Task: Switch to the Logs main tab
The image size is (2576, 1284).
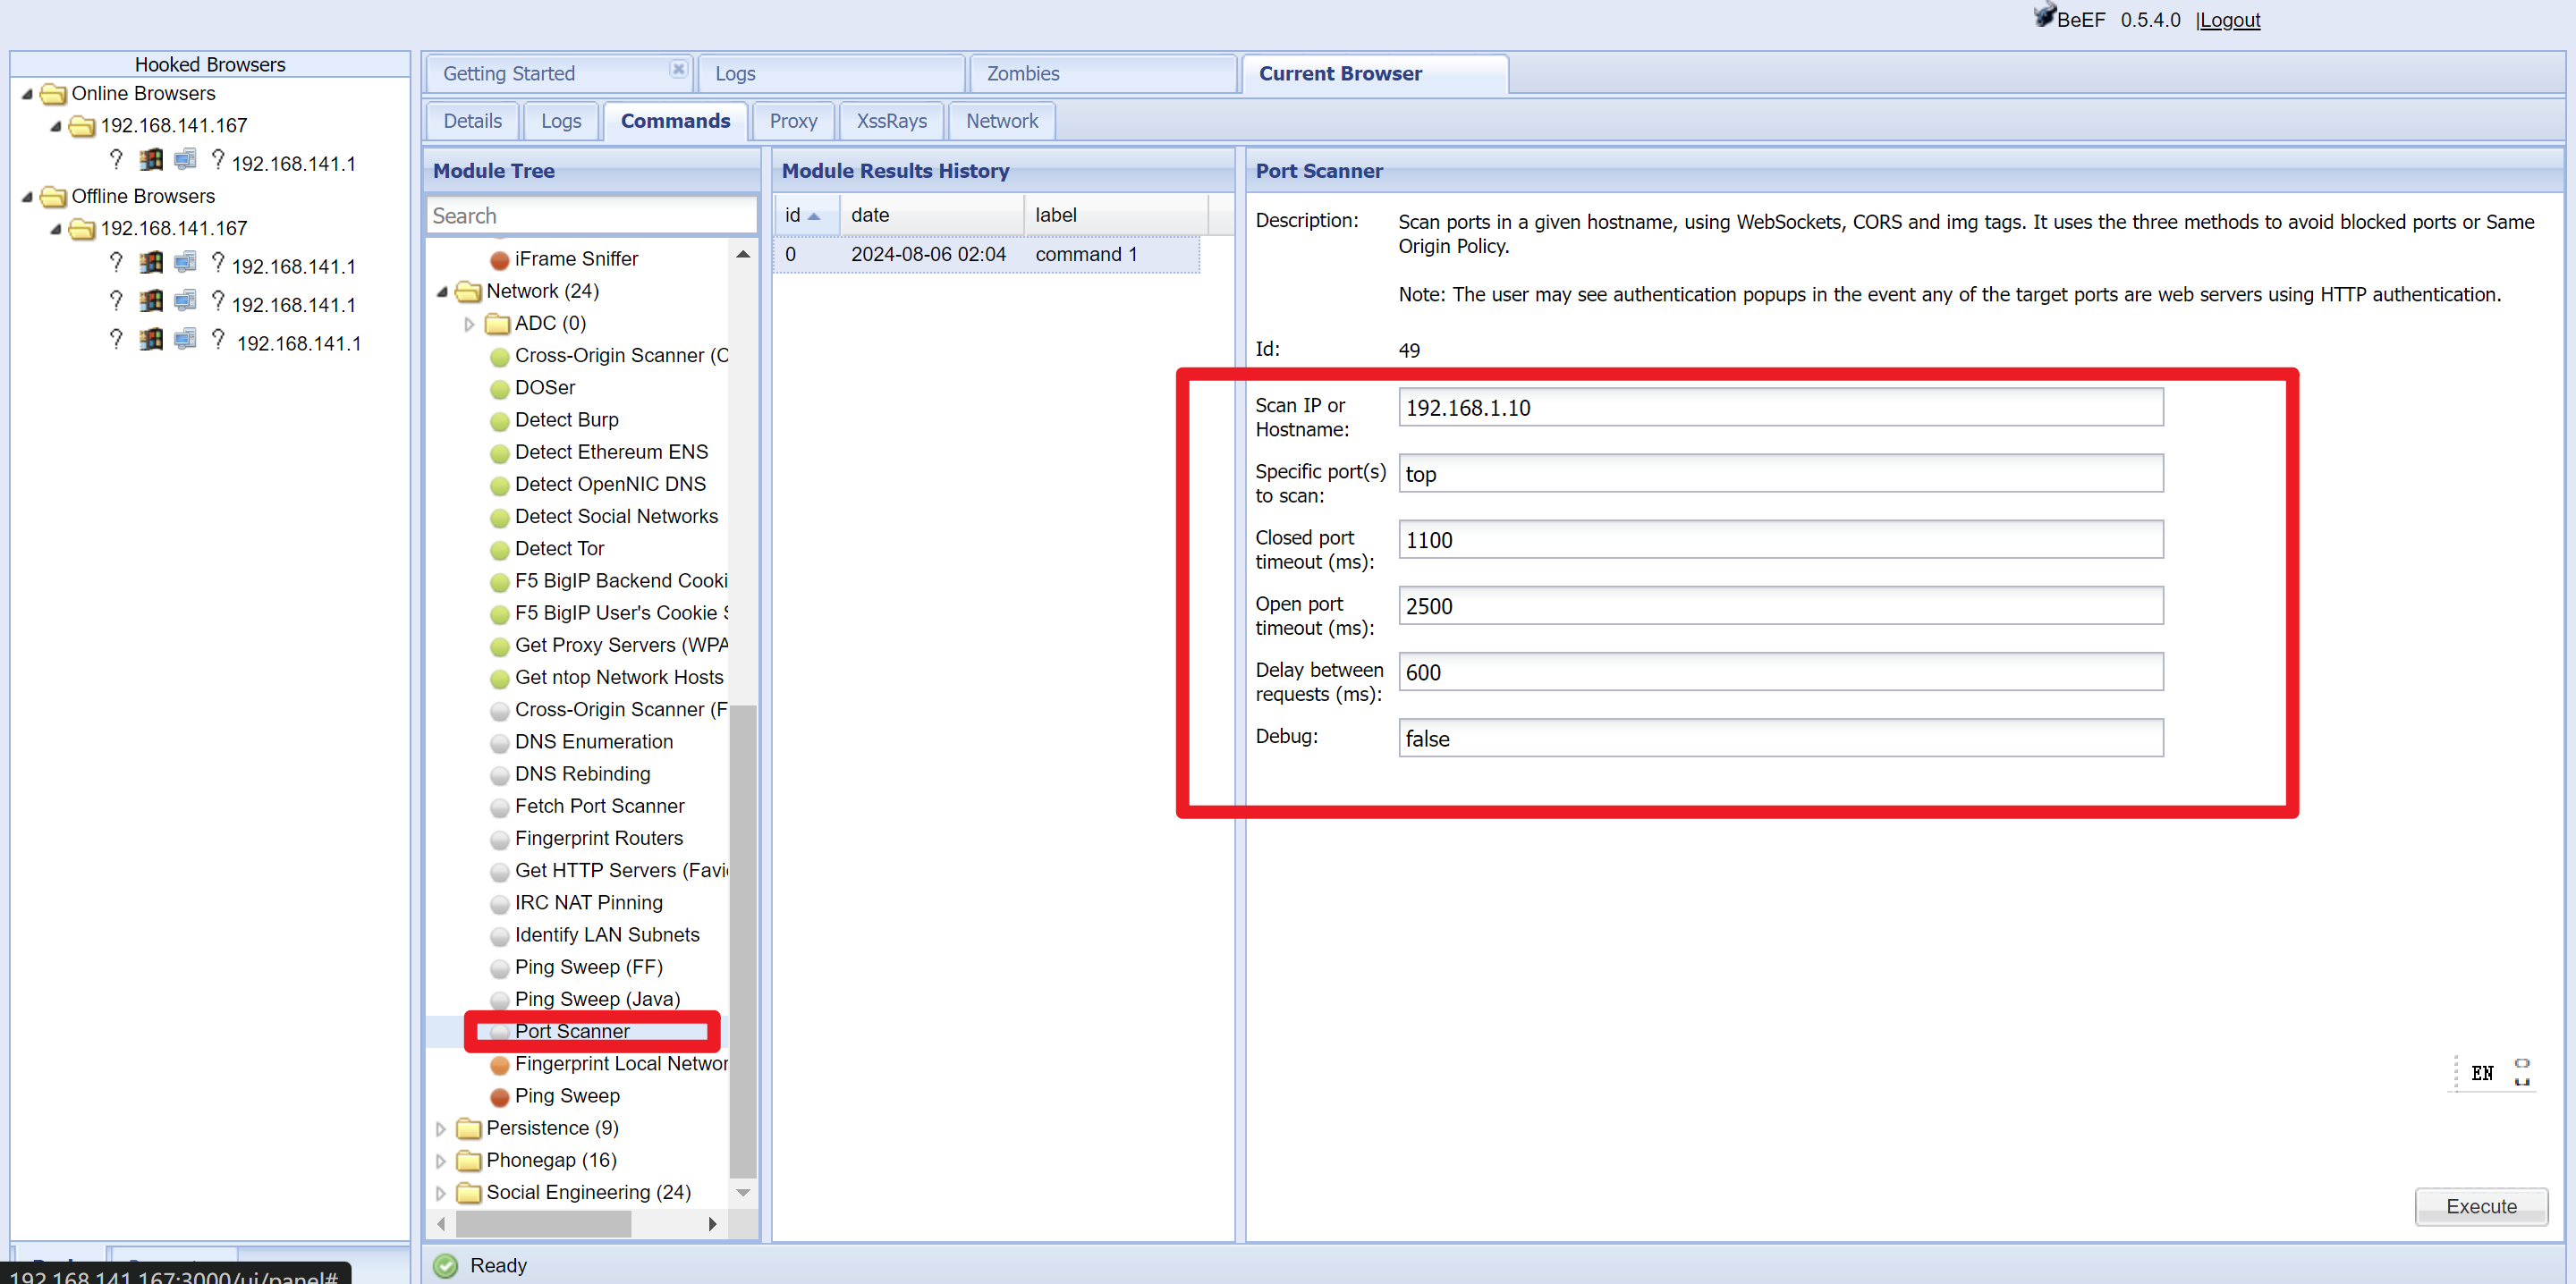Action: [x=831, y=74]
